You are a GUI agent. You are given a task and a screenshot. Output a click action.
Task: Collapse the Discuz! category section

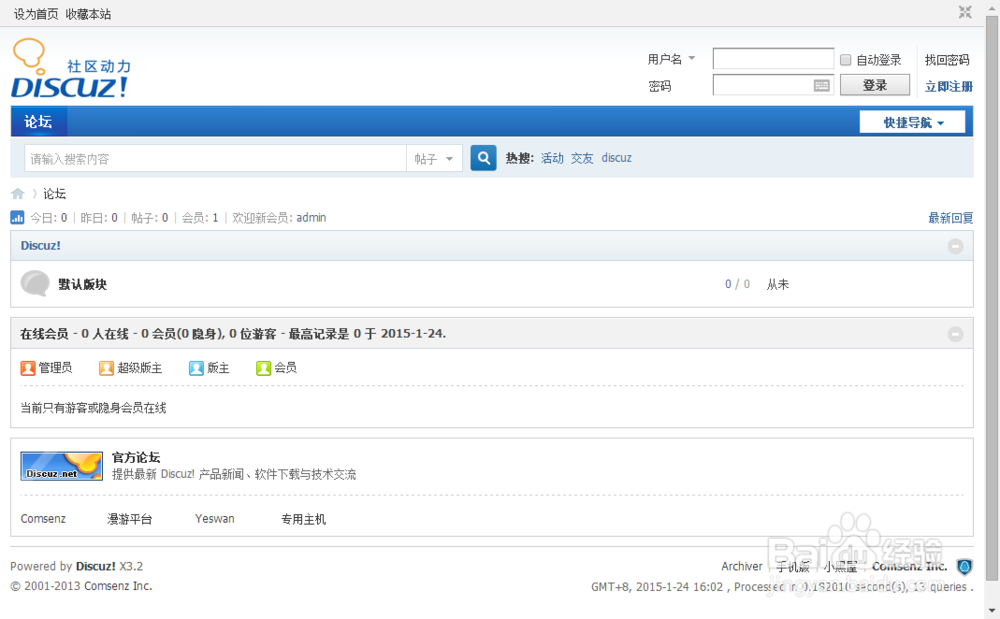955,246
